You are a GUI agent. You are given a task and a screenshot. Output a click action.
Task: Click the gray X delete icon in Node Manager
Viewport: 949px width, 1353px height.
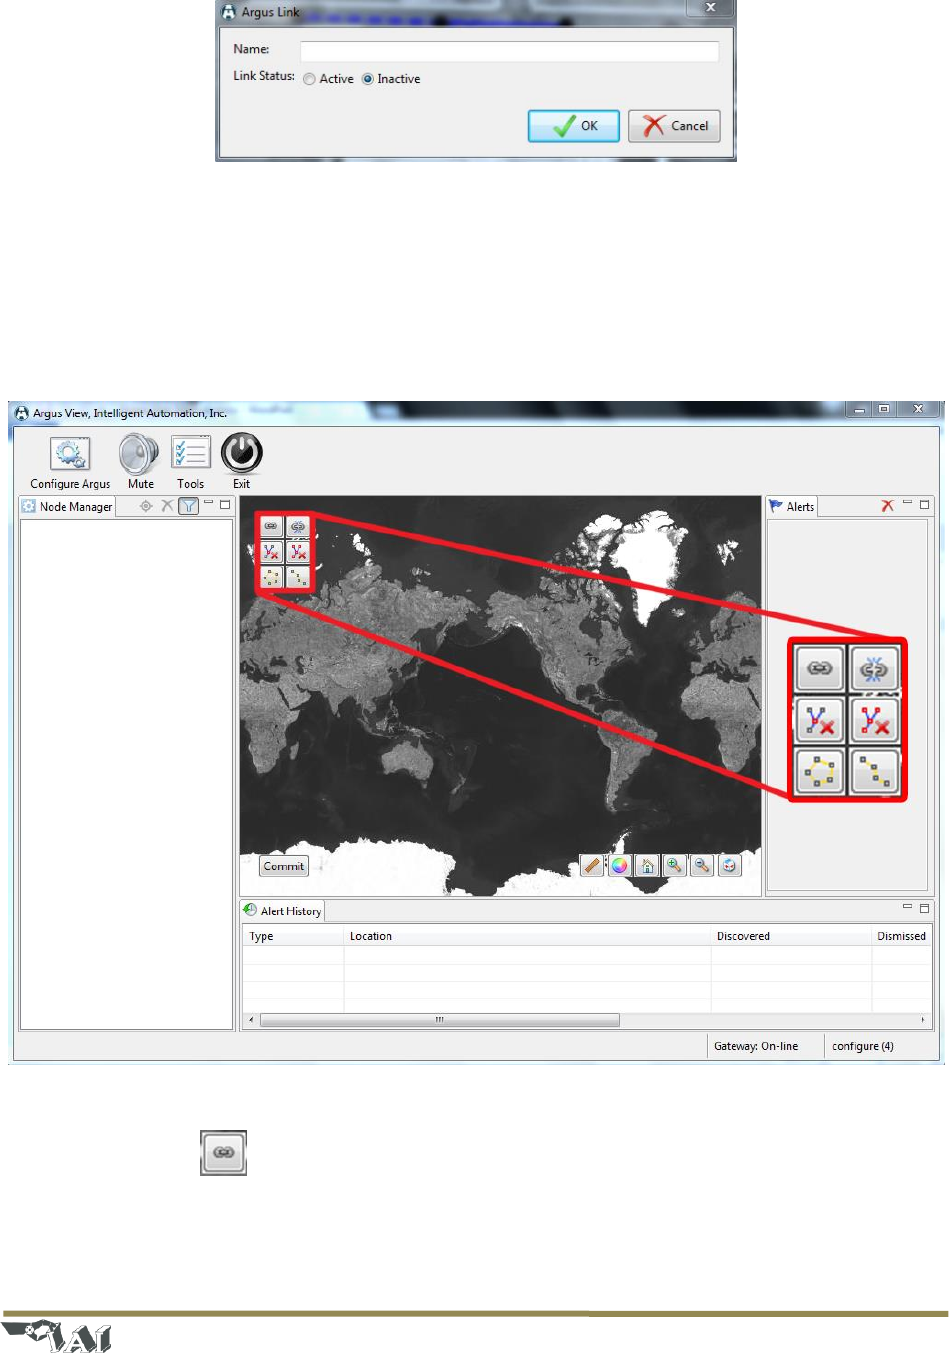167,506
